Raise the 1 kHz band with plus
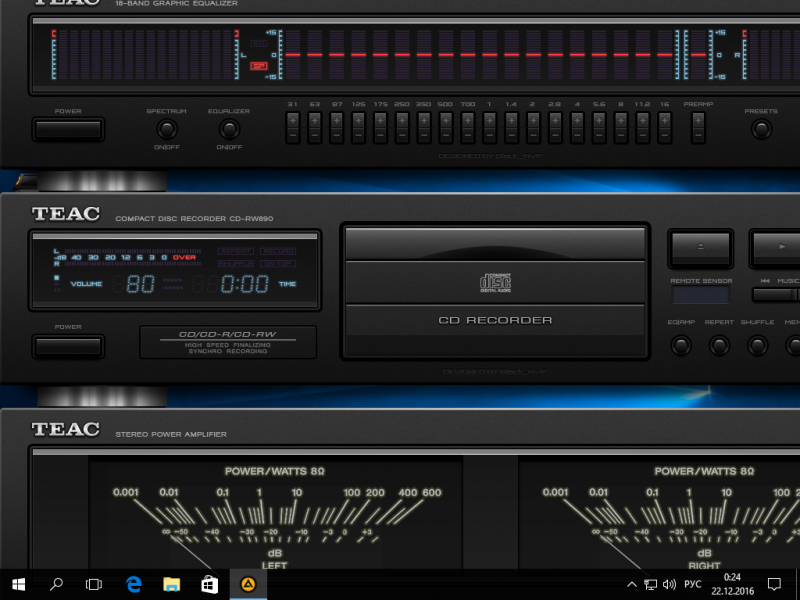The width and height of the screenshot is (800, 600). [x=490, y=121]
